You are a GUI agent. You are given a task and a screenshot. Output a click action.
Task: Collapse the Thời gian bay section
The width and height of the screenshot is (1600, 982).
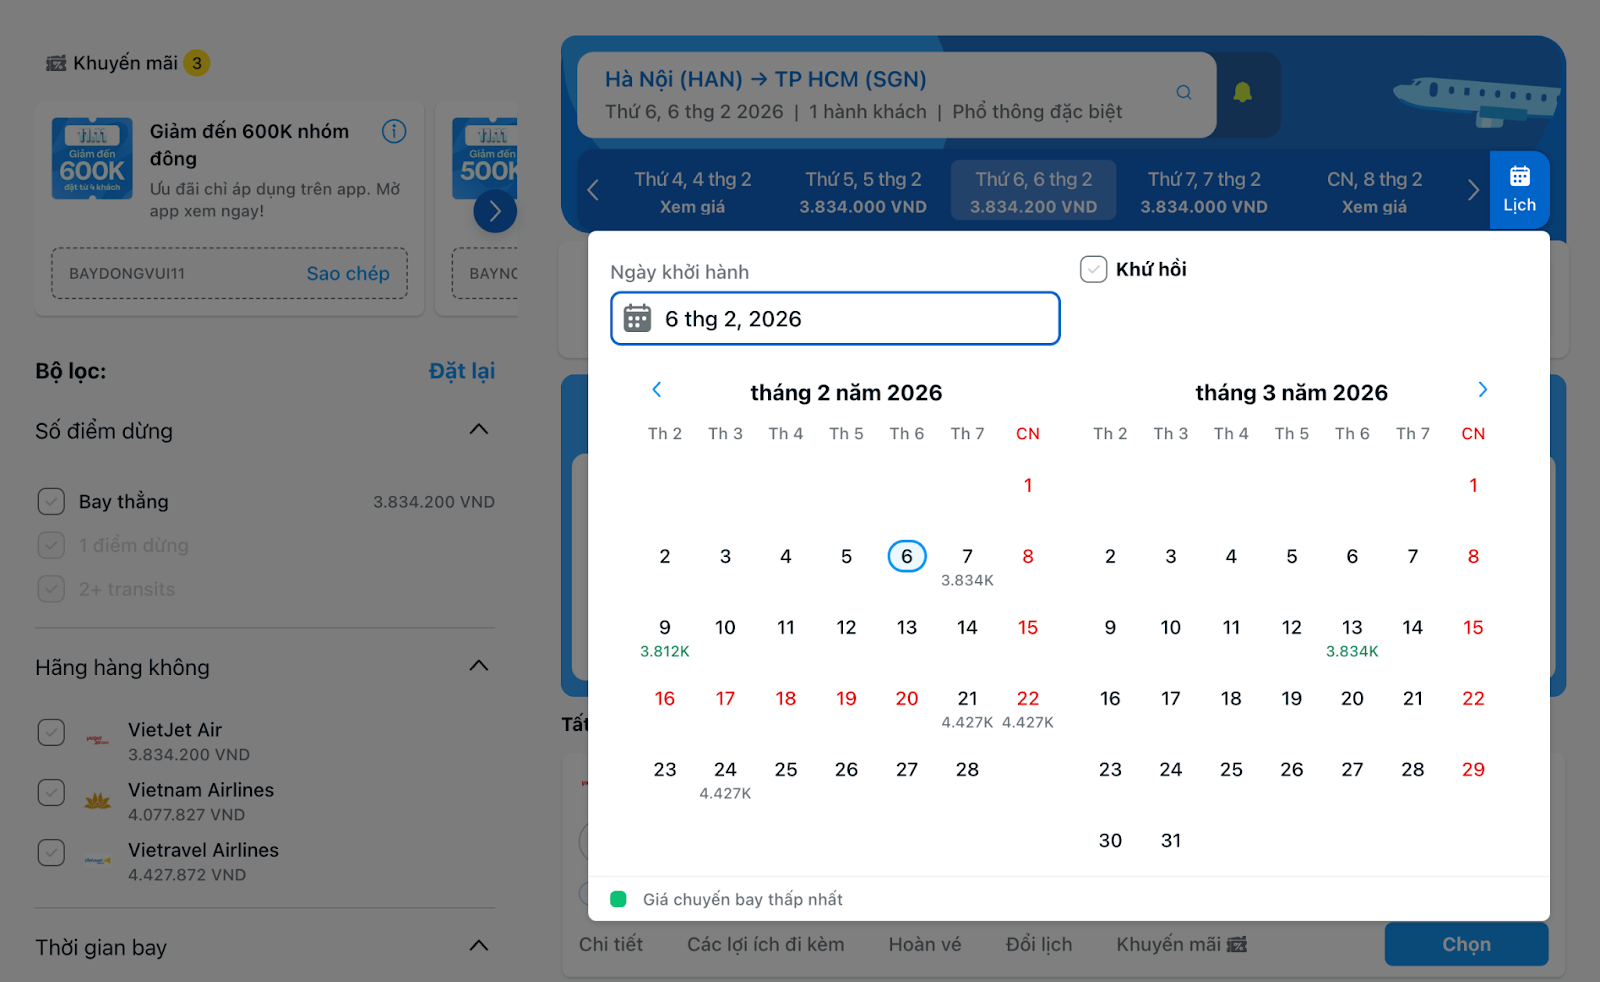479,946
